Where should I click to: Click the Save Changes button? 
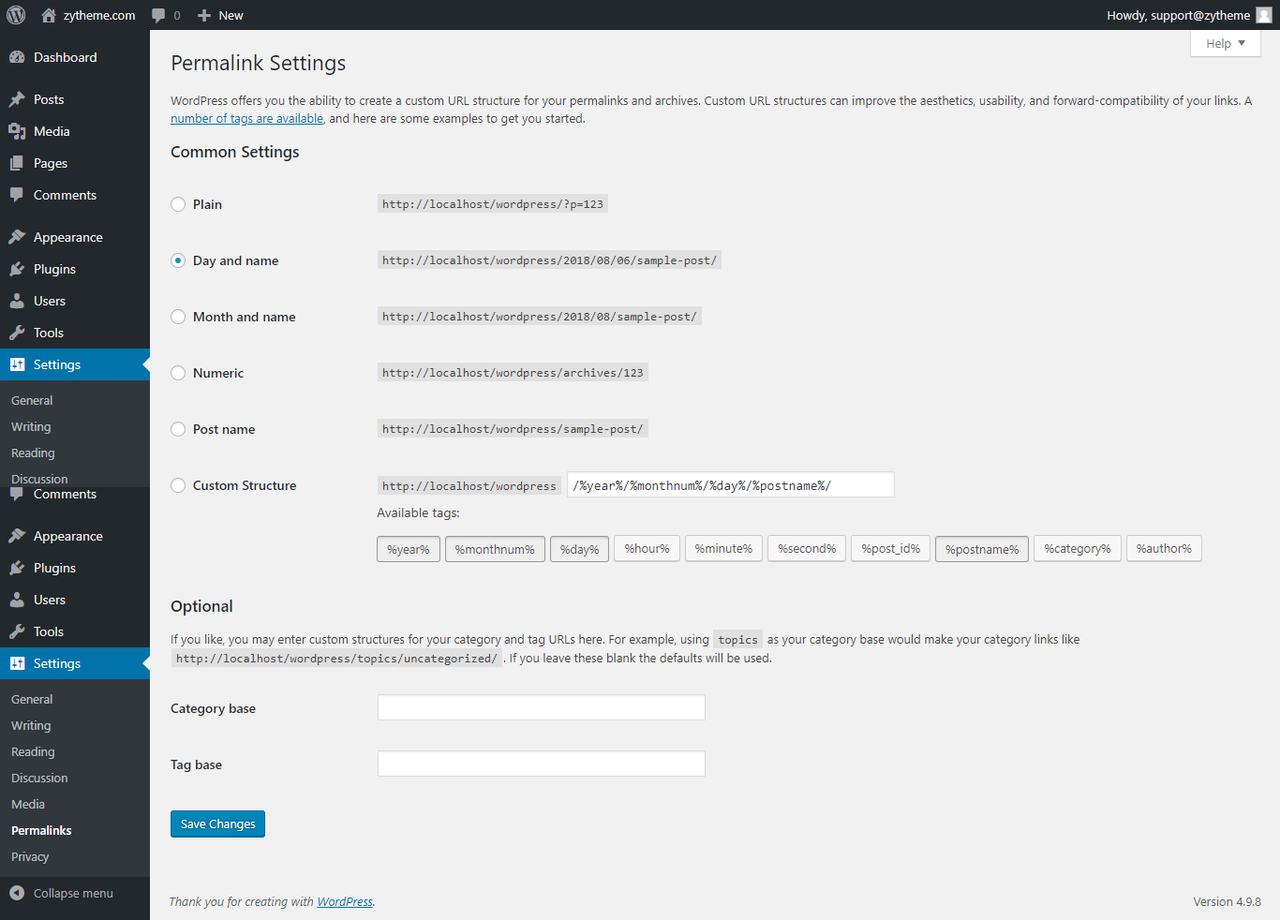click(218, 824)
